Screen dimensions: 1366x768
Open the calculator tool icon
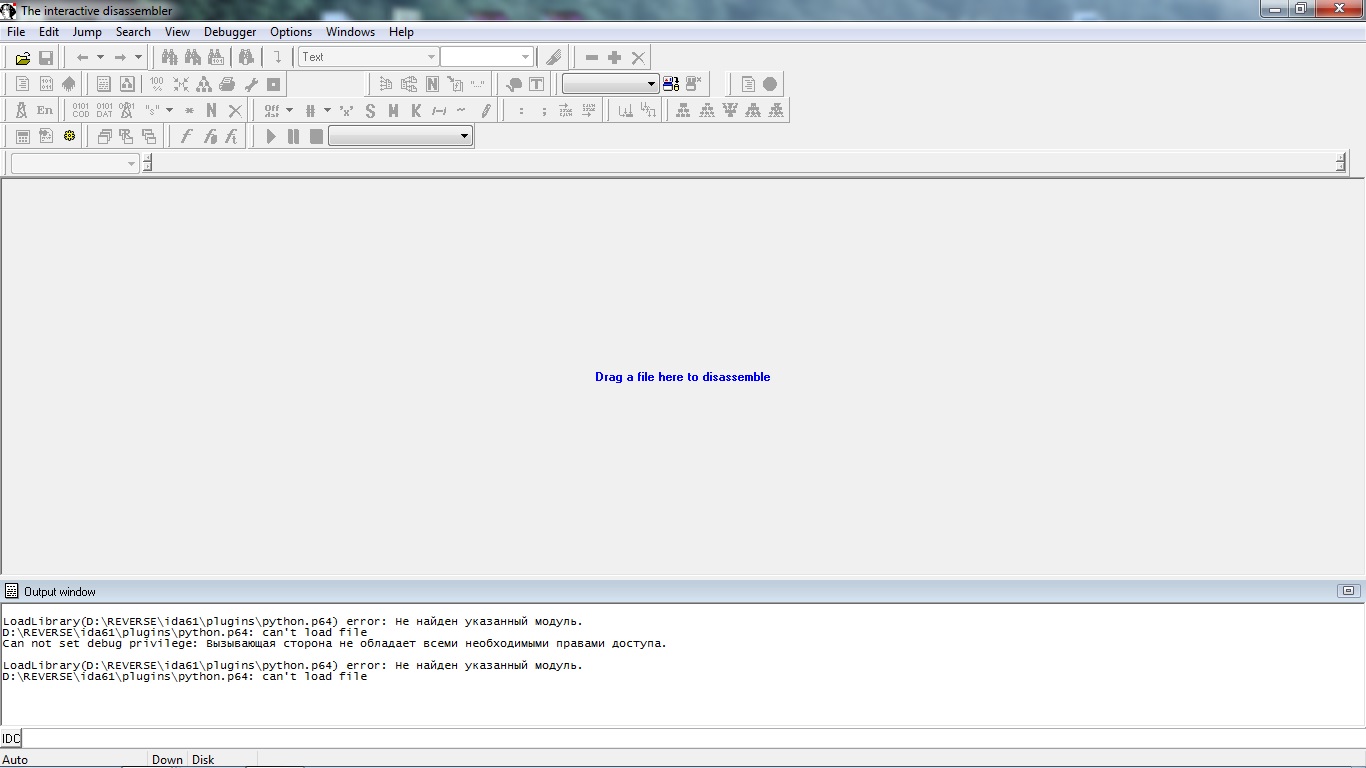(22, 137)
